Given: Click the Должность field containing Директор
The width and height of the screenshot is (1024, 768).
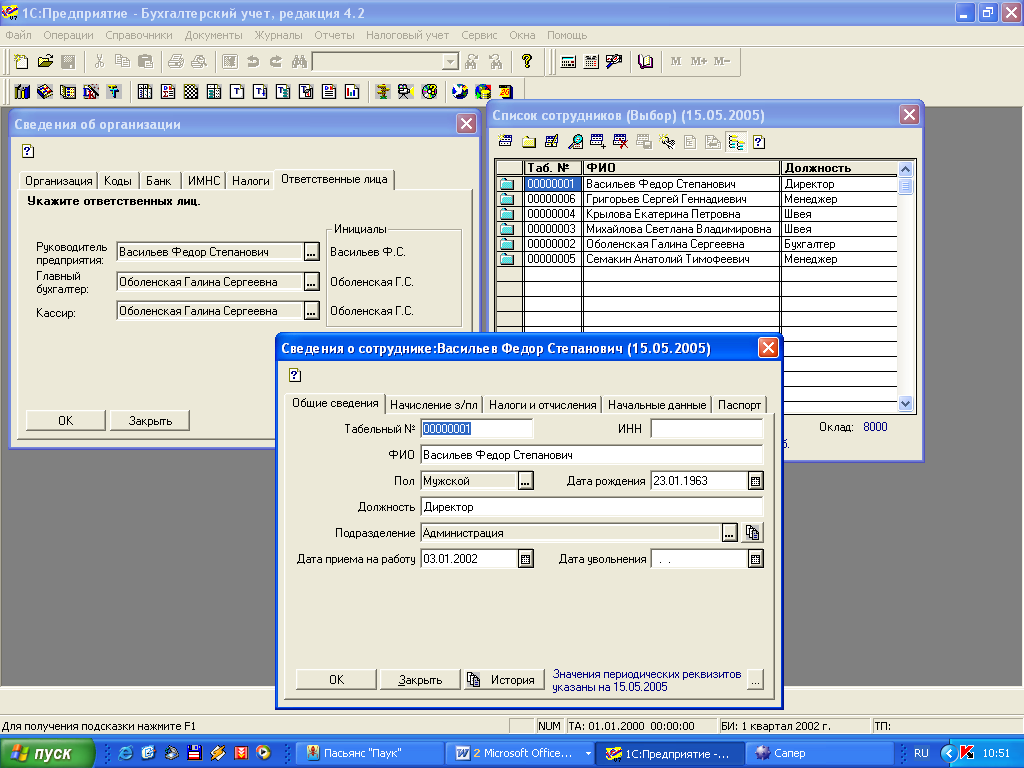Looking at the screenshot, I should (x=592, y=507).
